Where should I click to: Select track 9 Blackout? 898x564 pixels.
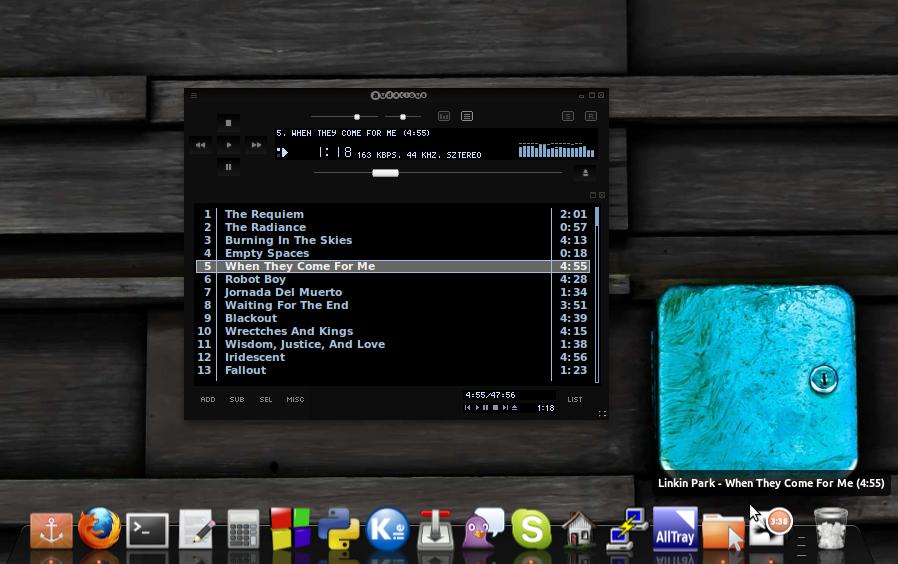(x=393, y=318)
